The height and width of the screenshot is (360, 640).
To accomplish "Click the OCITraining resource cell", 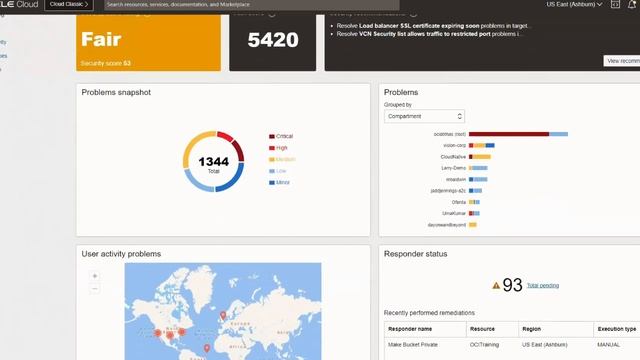I will [x=484, y=345].
